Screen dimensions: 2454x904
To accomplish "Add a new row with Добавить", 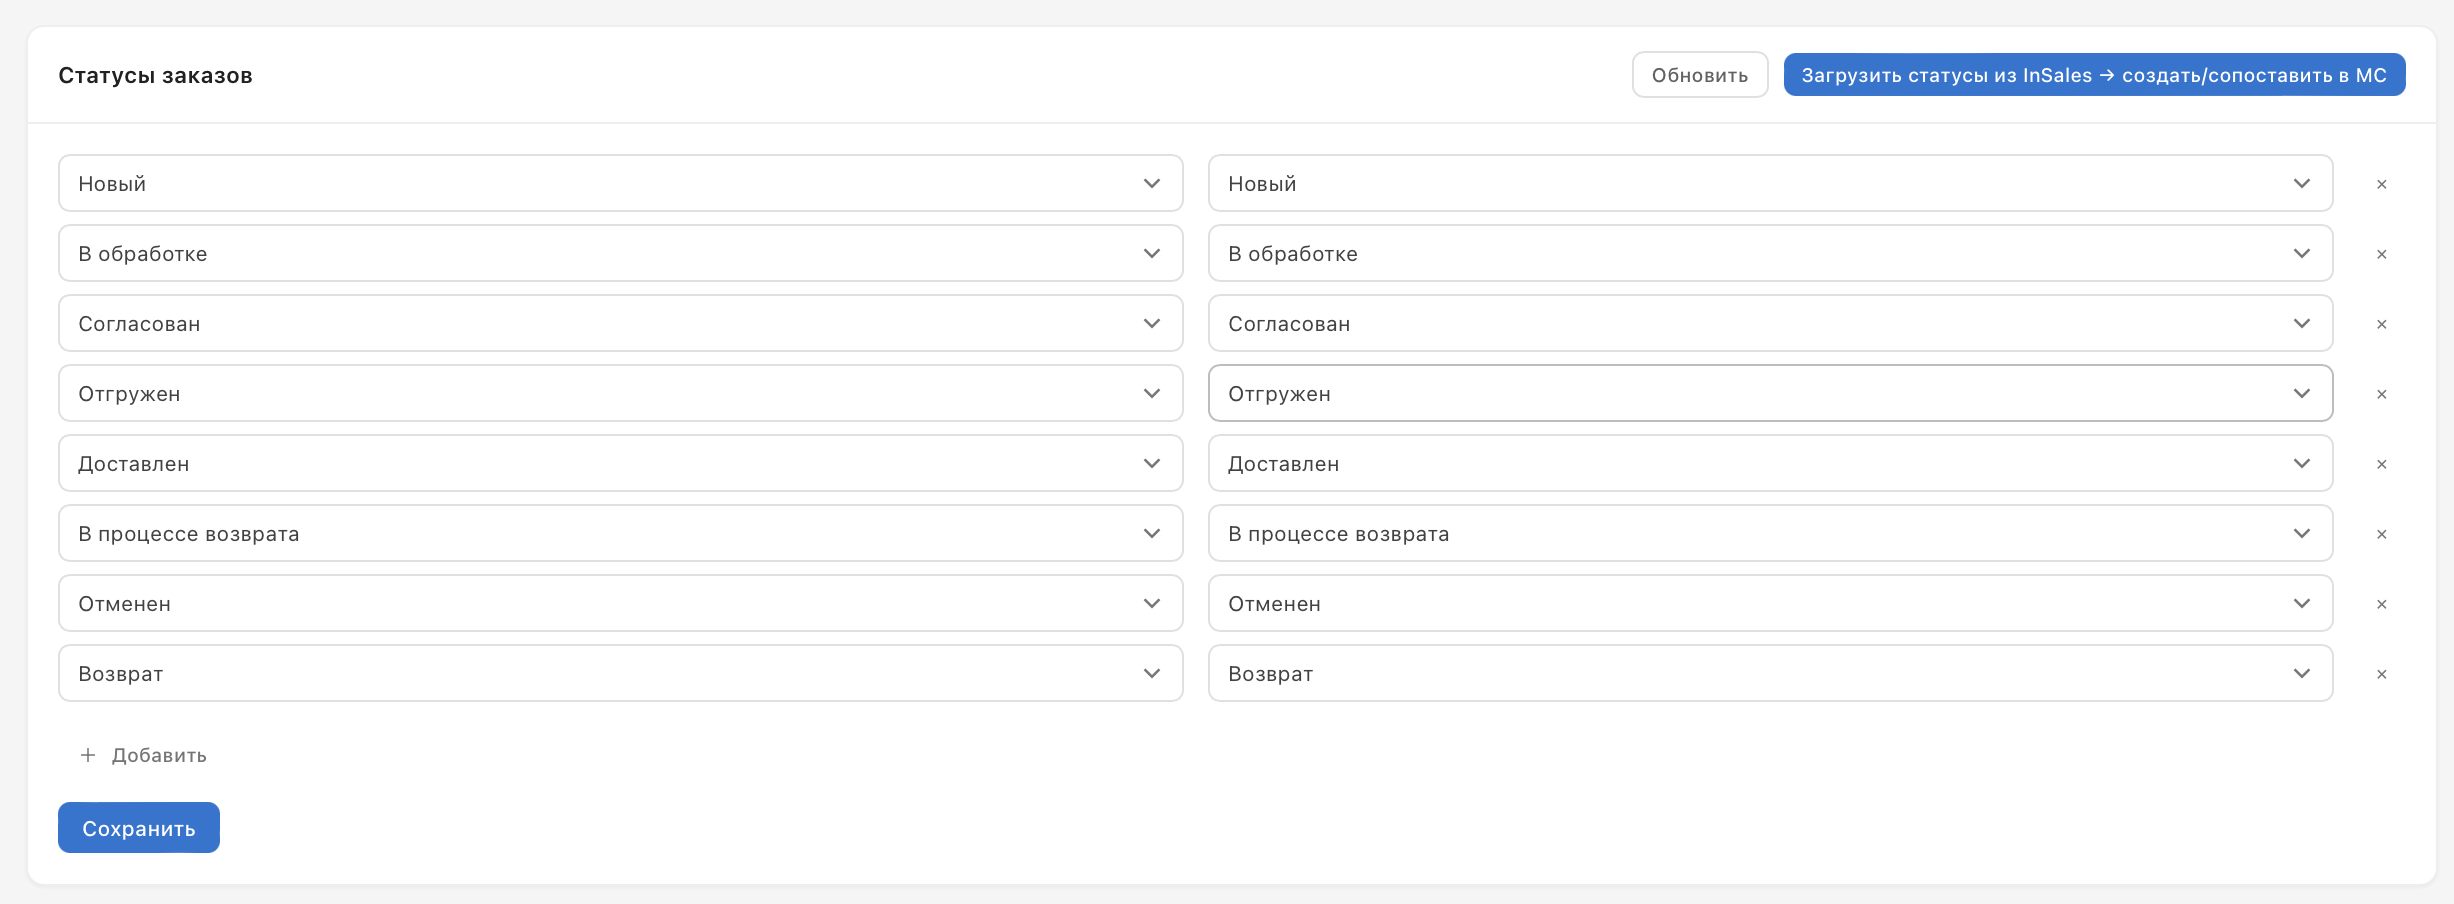I will coord(144,755).
